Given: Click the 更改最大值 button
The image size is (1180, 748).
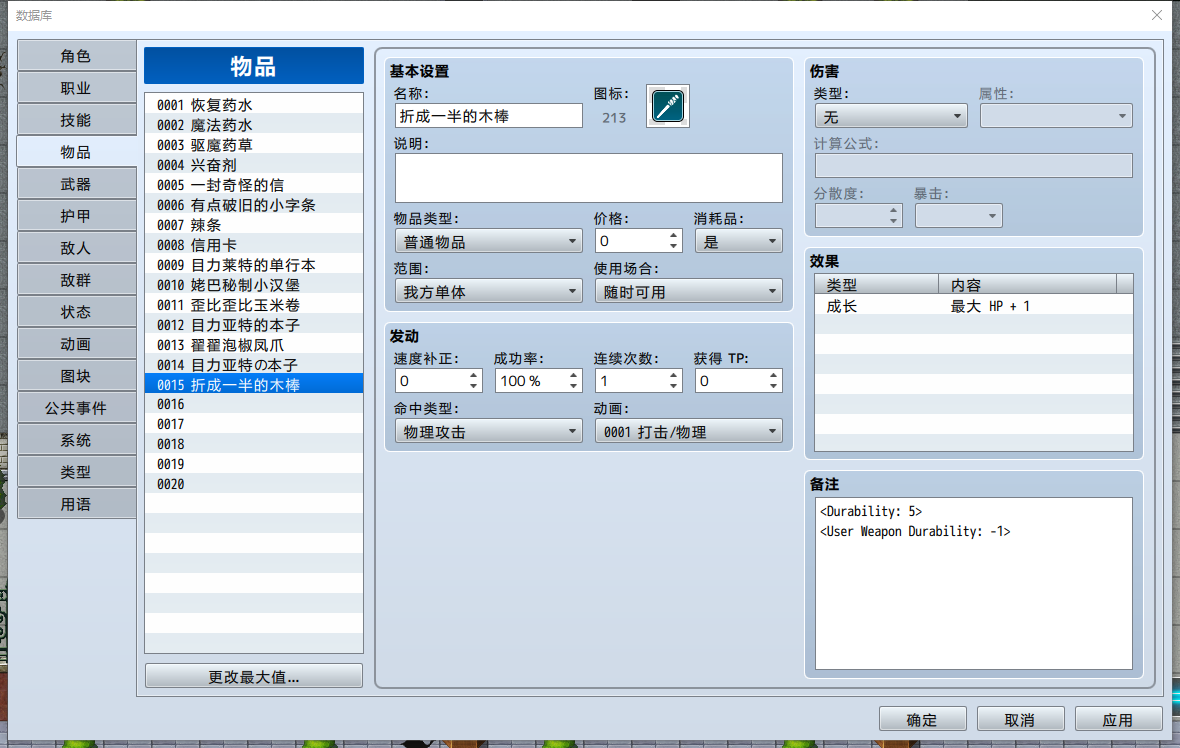Looking at the screenshot, I should (x=254, y=676).
